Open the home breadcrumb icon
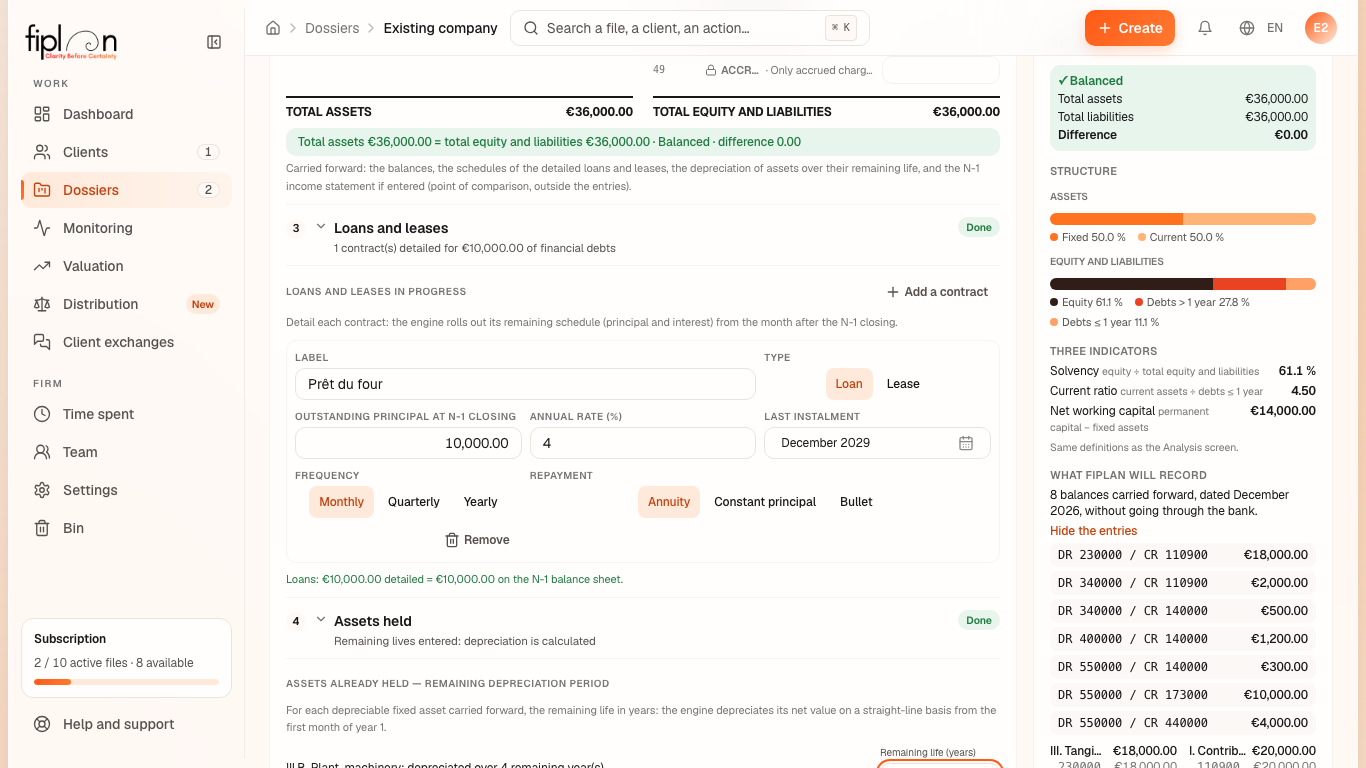Viewport: 1366px width, 768px height. point(273,28)
